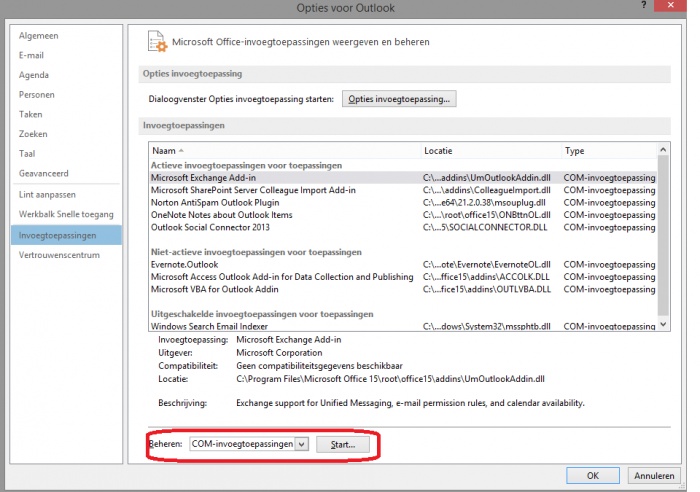Select Microsoft SharePoint Server Colleague Import Add-in
Viewport: 700px width, 492px height.
pyautogui.click(x=403, y=190)
